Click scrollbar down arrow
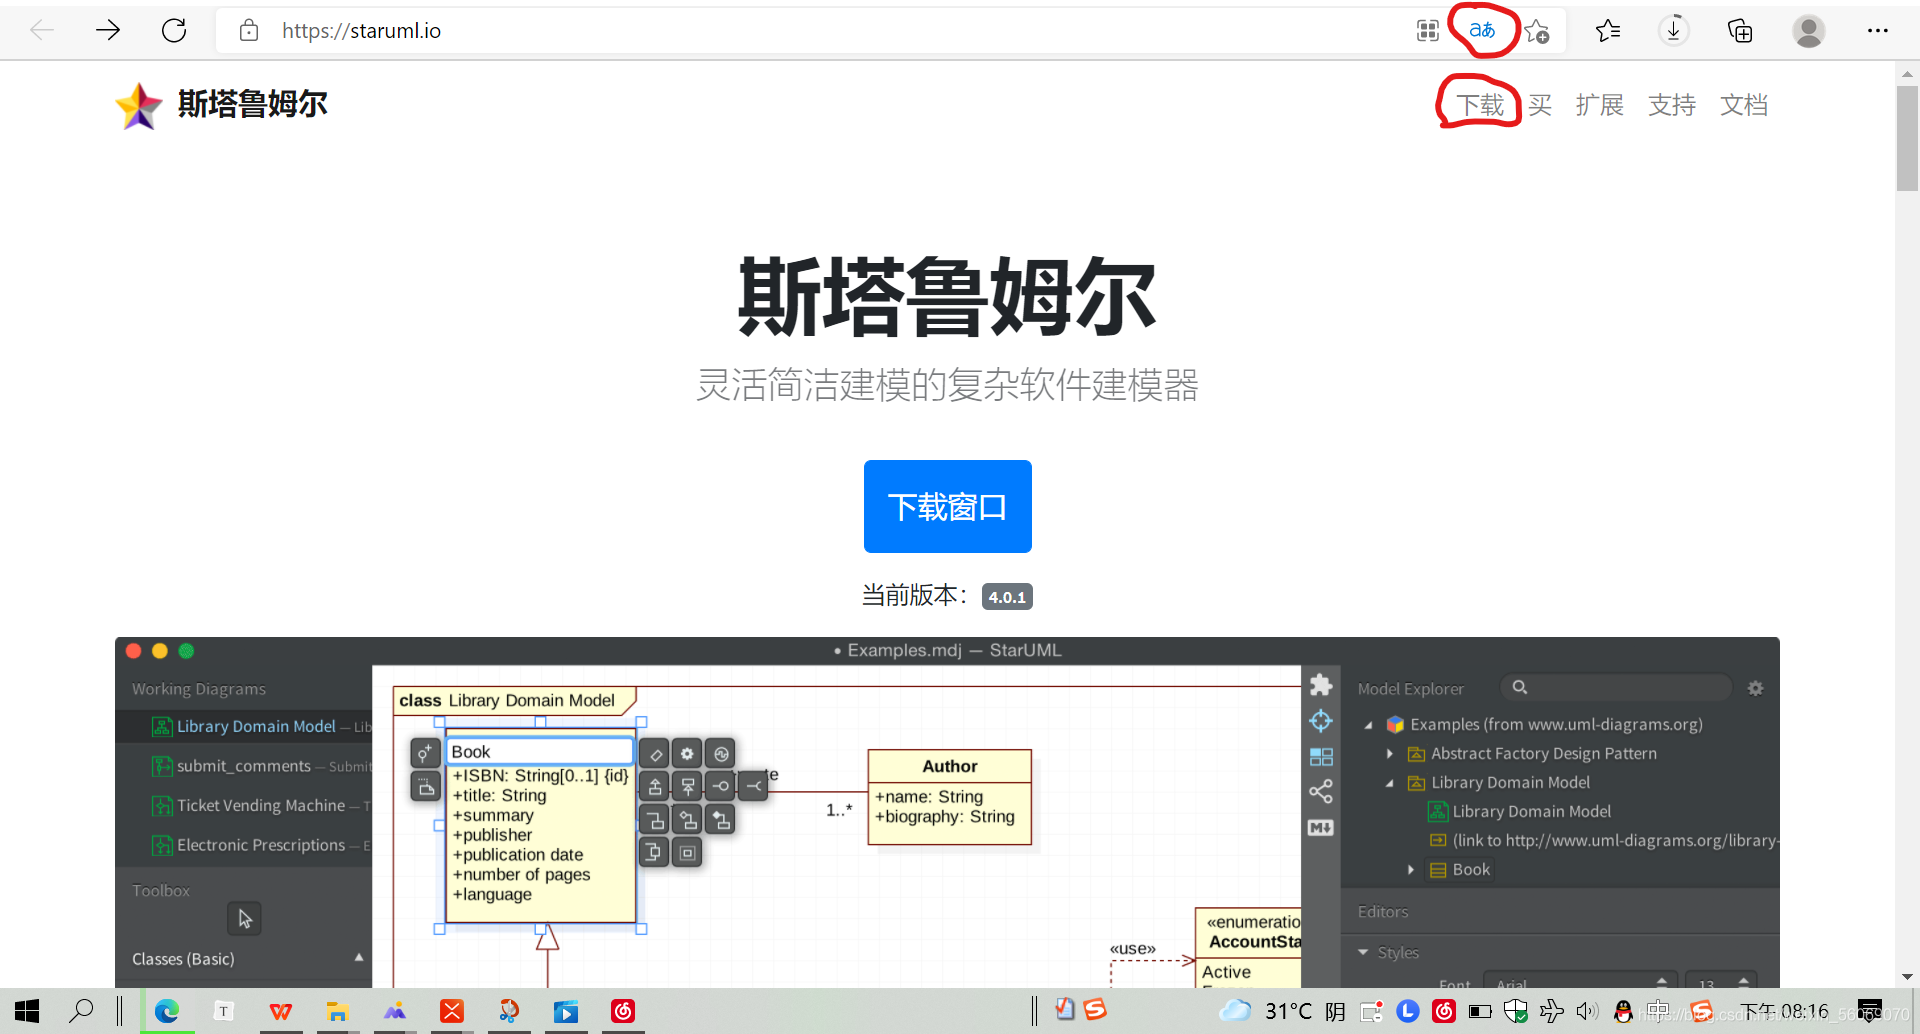Viewport: 1920px width, 1034px height. click(1907, 976)
